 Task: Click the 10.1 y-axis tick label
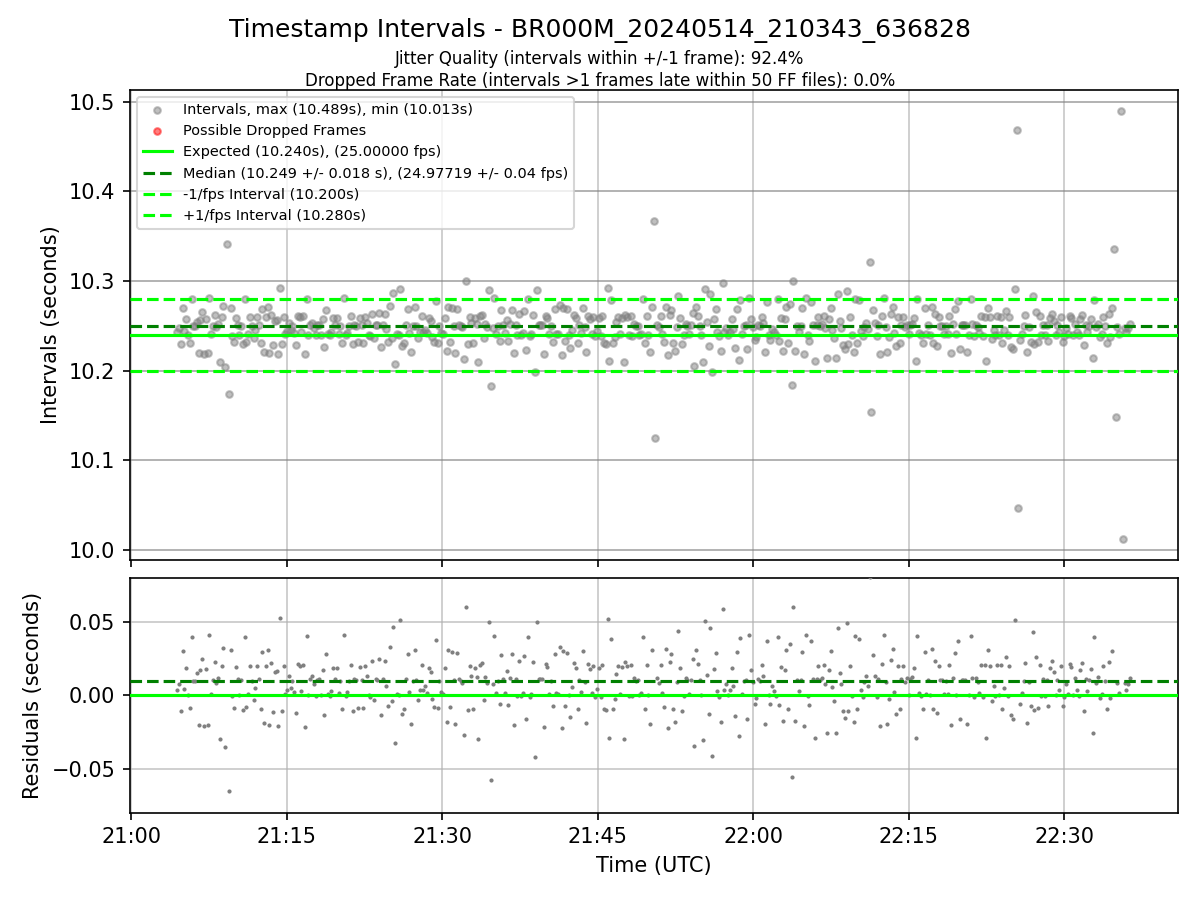92,460
